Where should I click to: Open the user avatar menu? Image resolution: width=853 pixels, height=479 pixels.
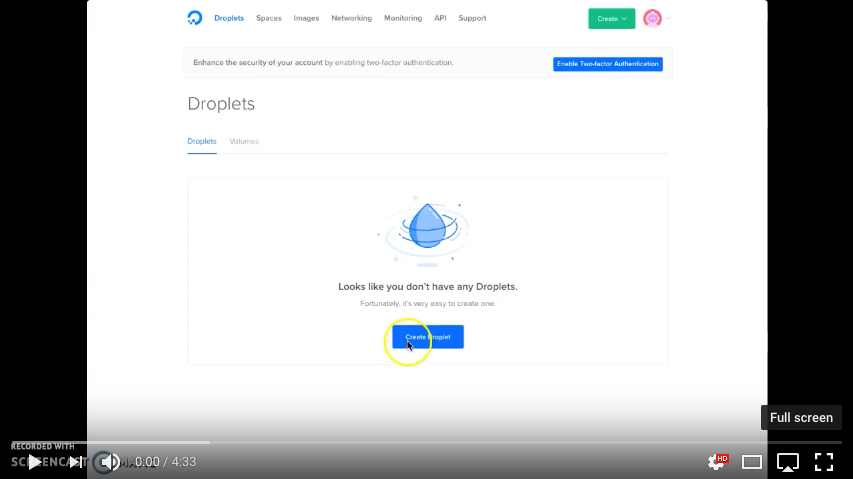click(x=652, y=18)
